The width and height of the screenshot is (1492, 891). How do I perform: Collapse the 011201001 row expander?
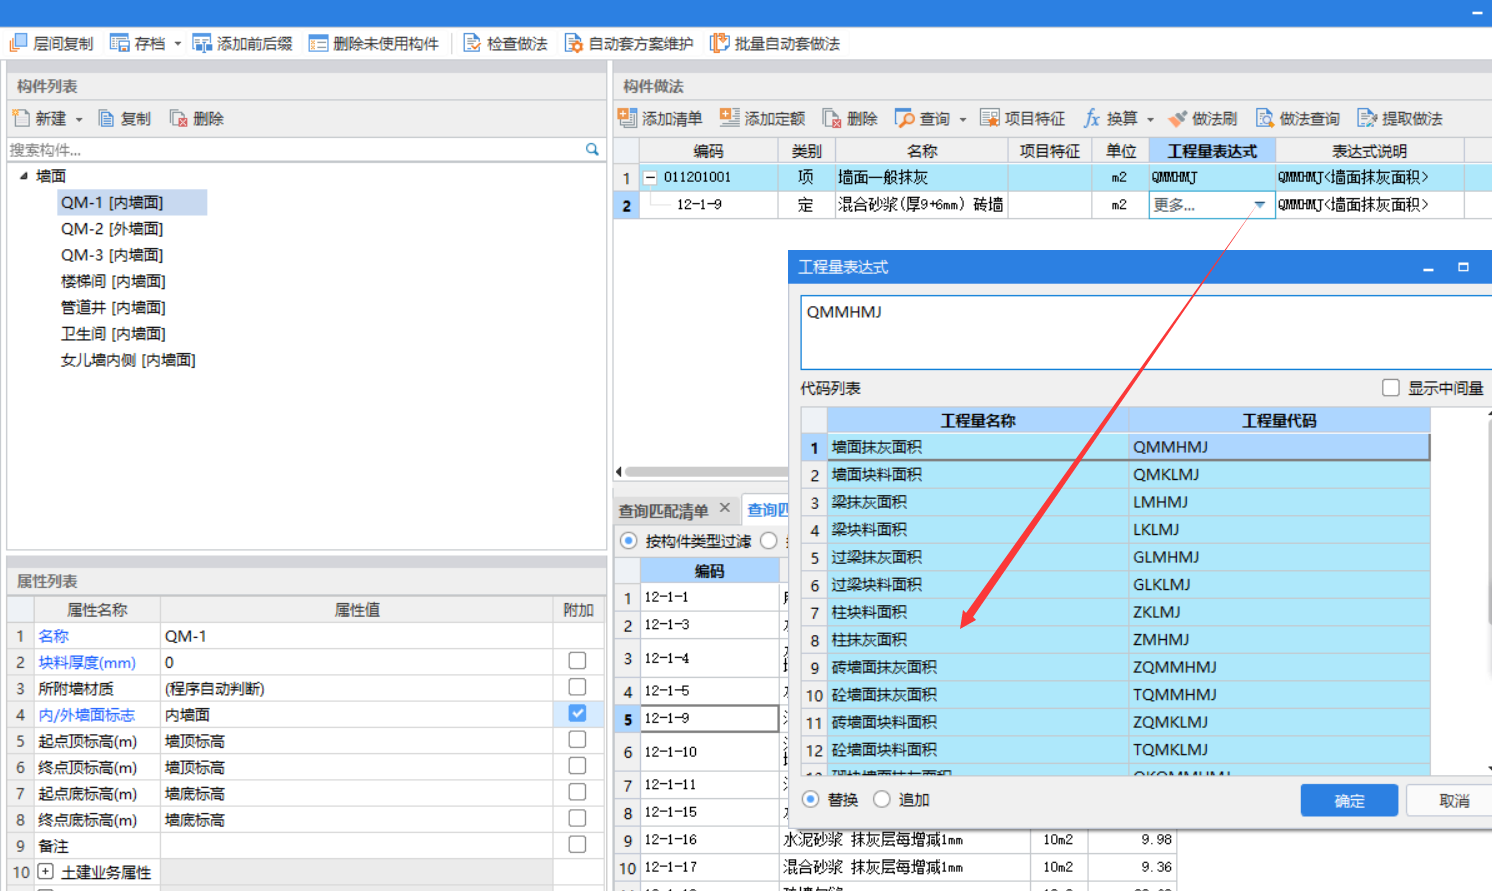(x=650, y=177)
